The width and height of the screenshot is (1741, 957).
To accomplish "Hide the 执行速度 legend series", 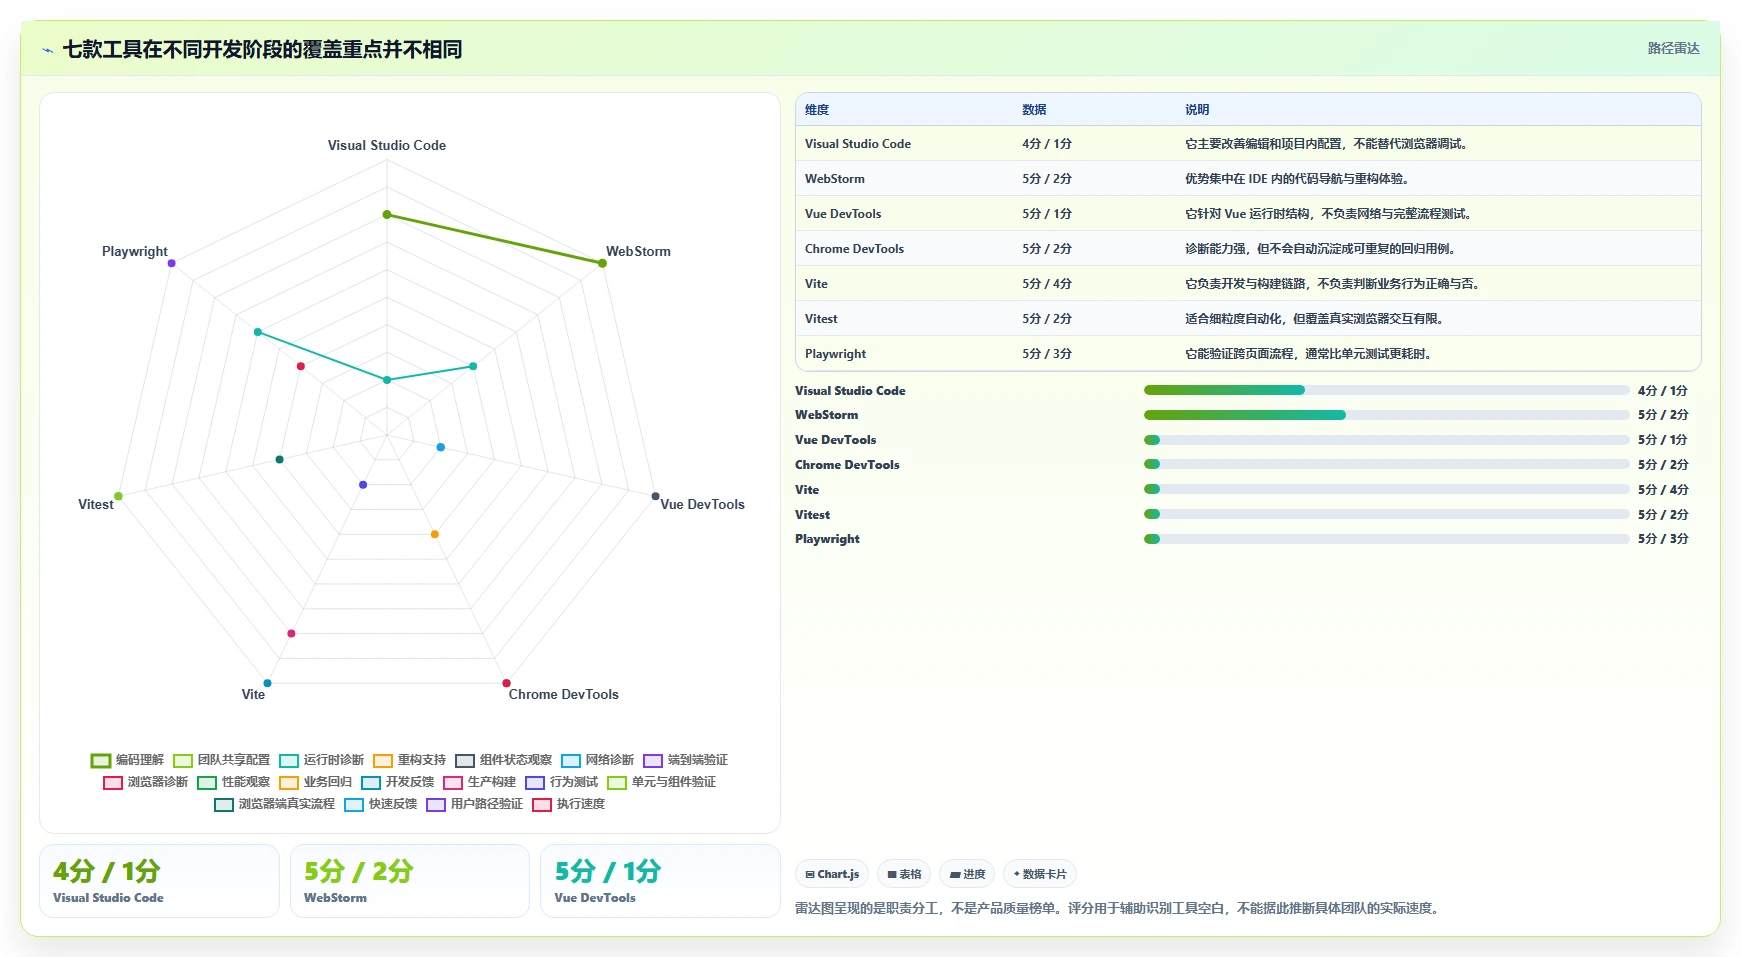I will pos(568,804).
